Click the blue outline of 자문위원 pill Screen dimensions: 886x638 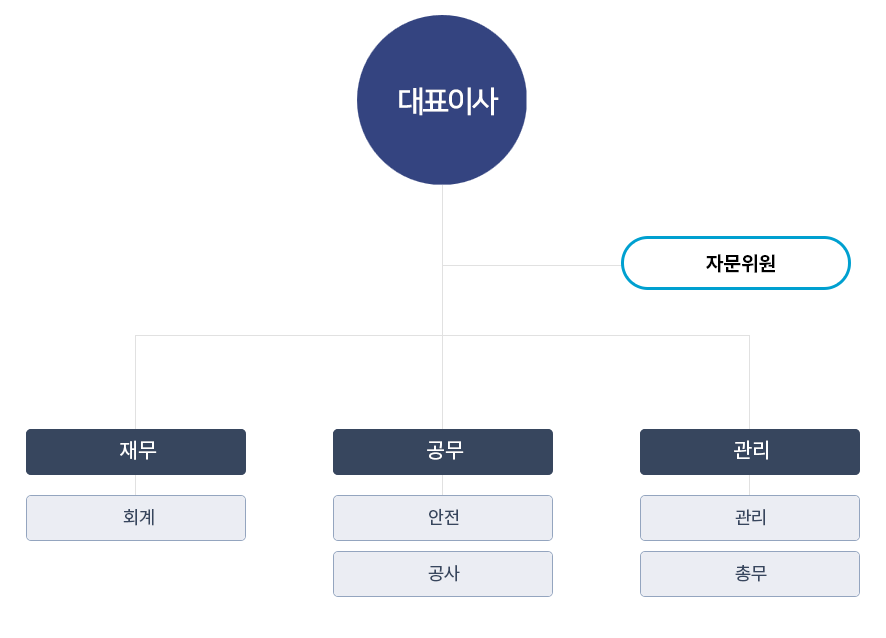click(x=736, y=238)
